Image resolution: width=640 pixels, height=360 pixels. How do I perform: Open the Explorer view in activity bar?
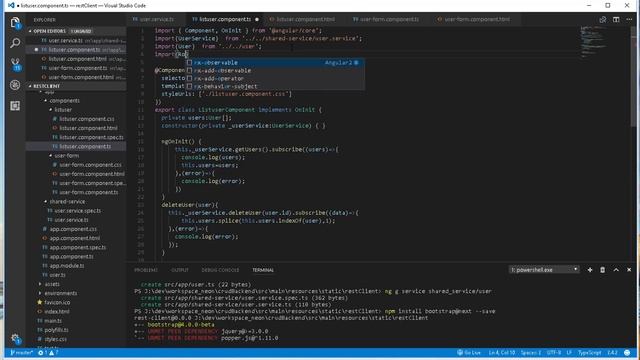pos(15,22)
